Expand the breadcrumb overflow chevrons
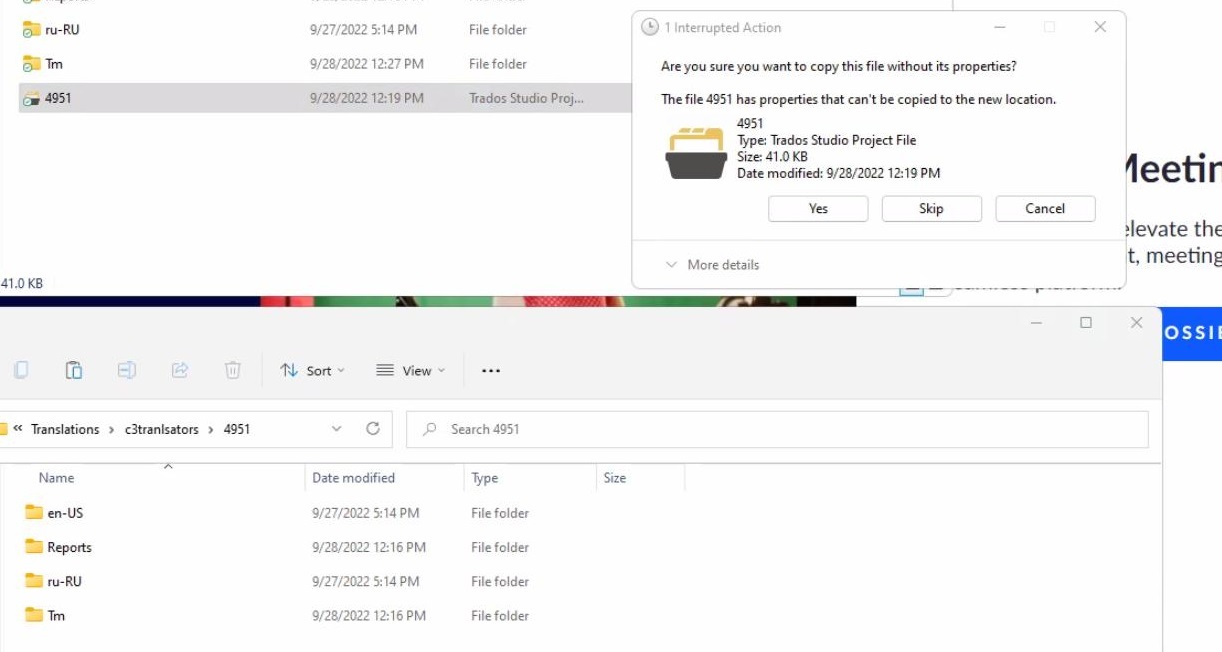Viewport: 1222px width, 652px height. (18, 429)
